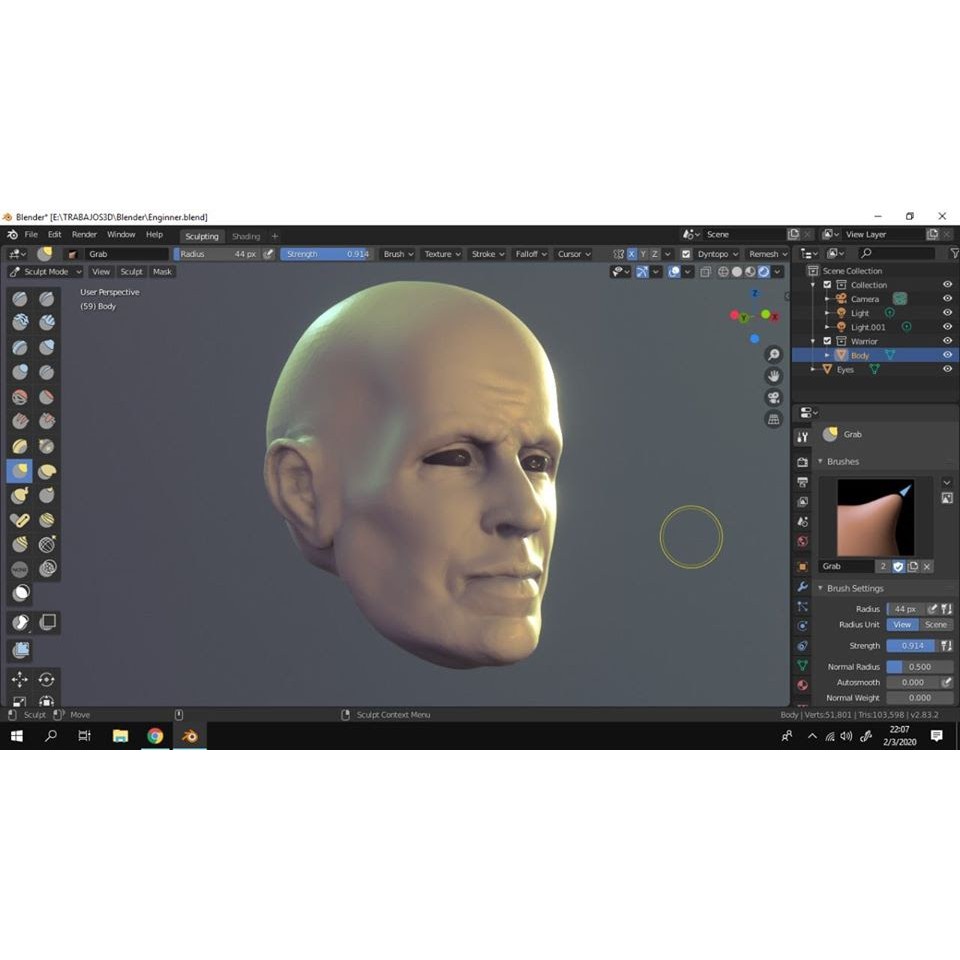Screen dimensions: 960x960
Task: Hide the Eyes object in the Outliner
Action: (x=946, y=369)
